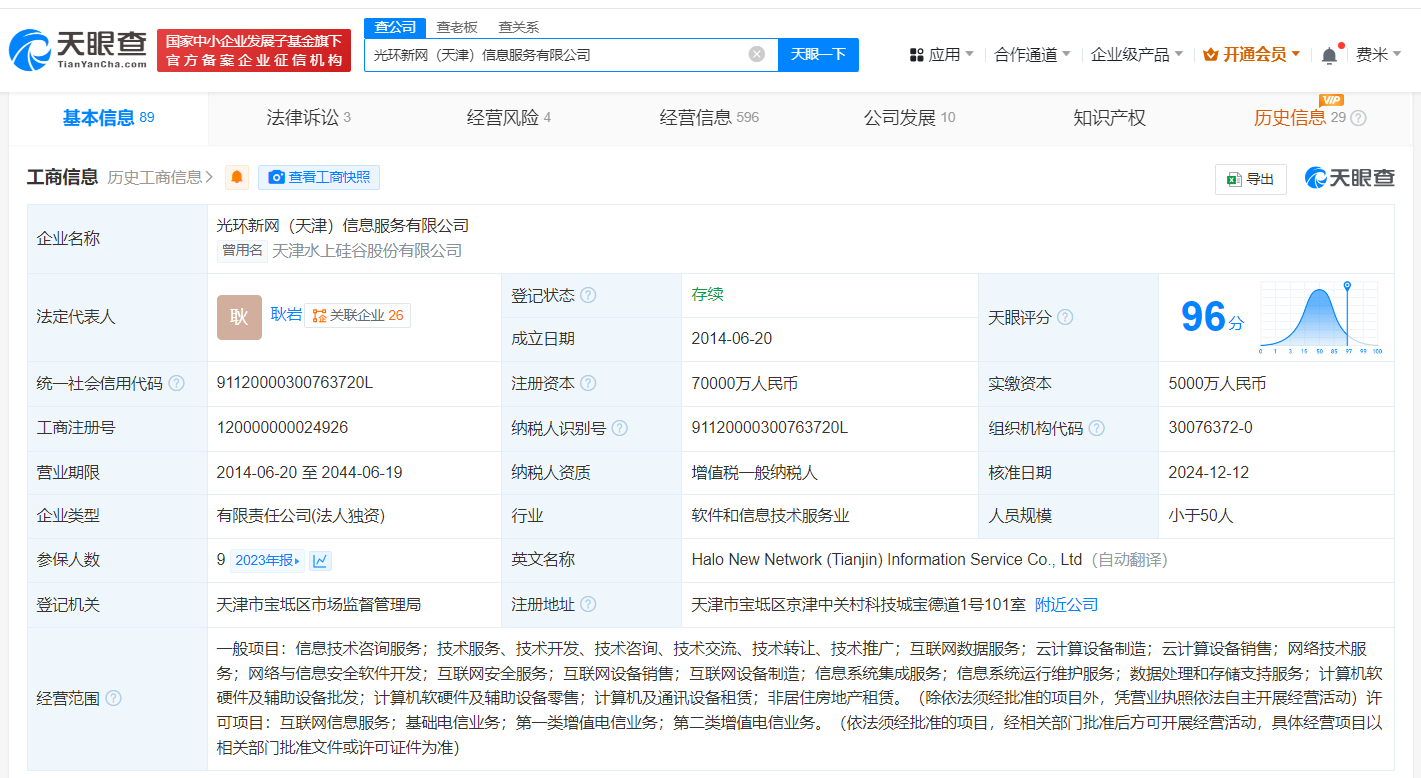Click the help icon next to 注册资本
Image resolution: width=1421 pixels, height=778 pixels.
(x=588, y=383)
